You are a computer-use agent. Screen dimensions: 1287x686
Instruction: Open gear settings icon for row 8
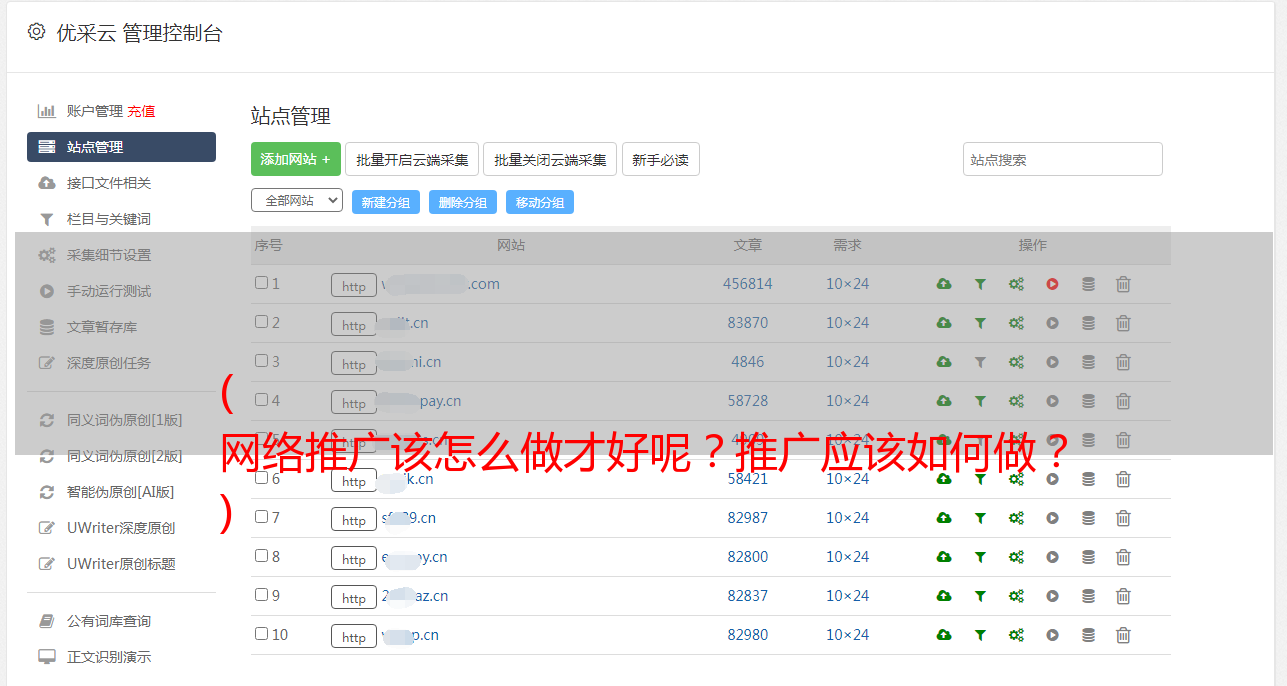tap(1016, 557)
